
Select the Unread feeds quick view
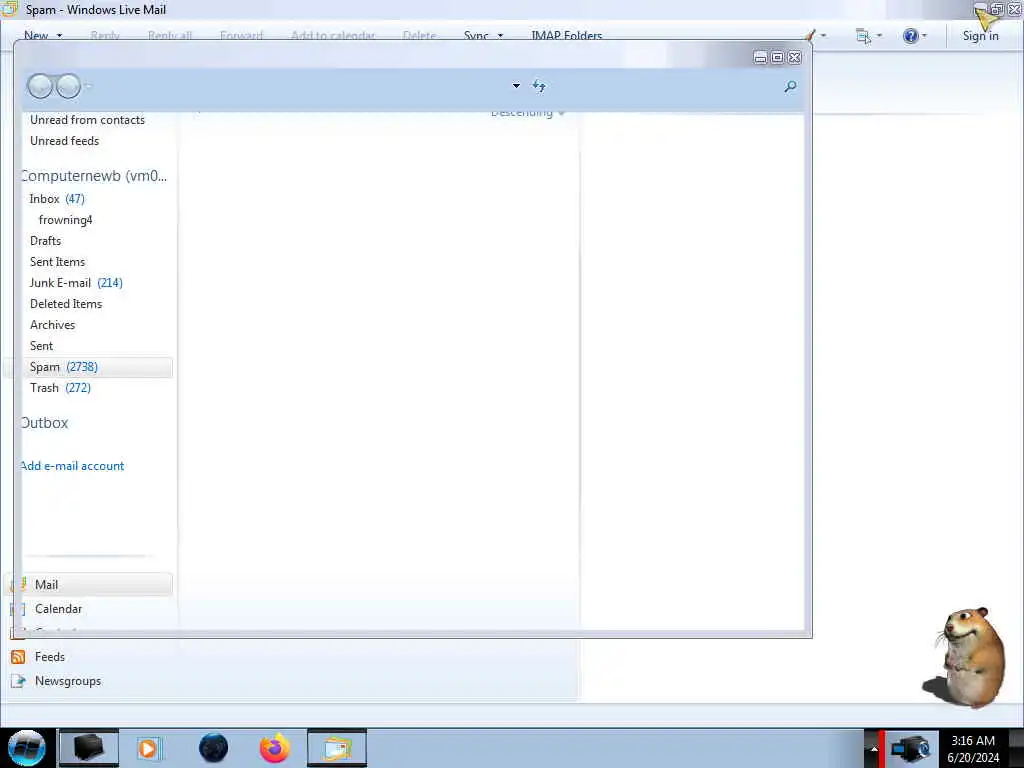[x=64, y=141]
